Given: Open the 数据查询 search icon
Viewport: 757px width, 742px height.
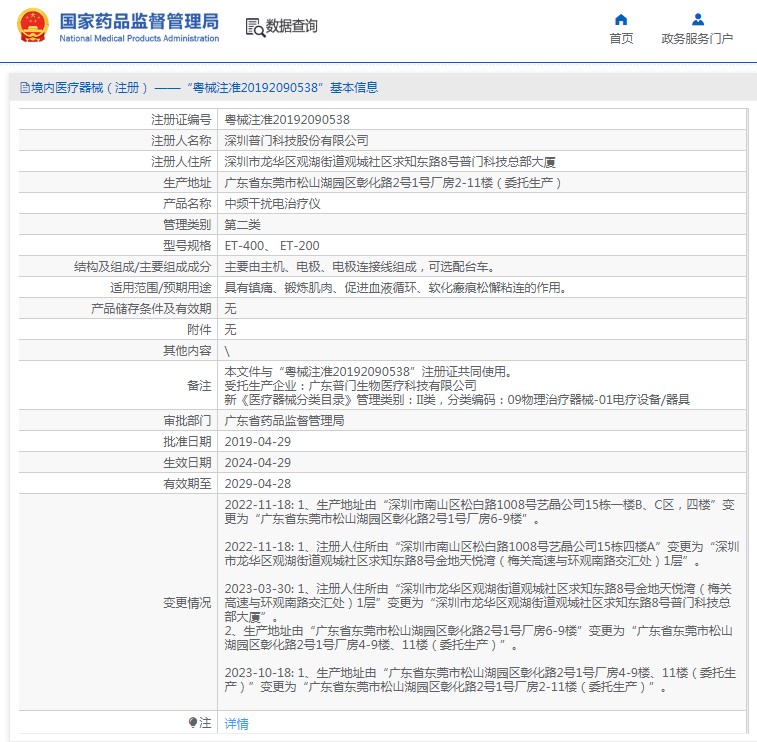Looking at the screenshot, I should click(255, 28).
